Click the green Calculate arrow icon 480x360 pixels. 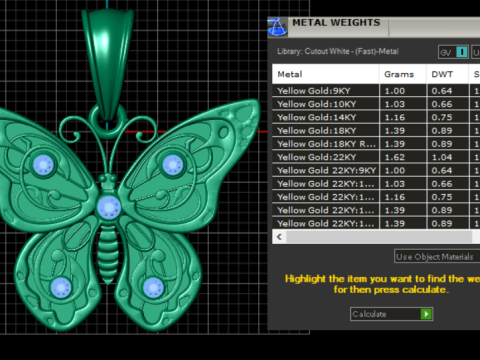[x=426, y=314]
